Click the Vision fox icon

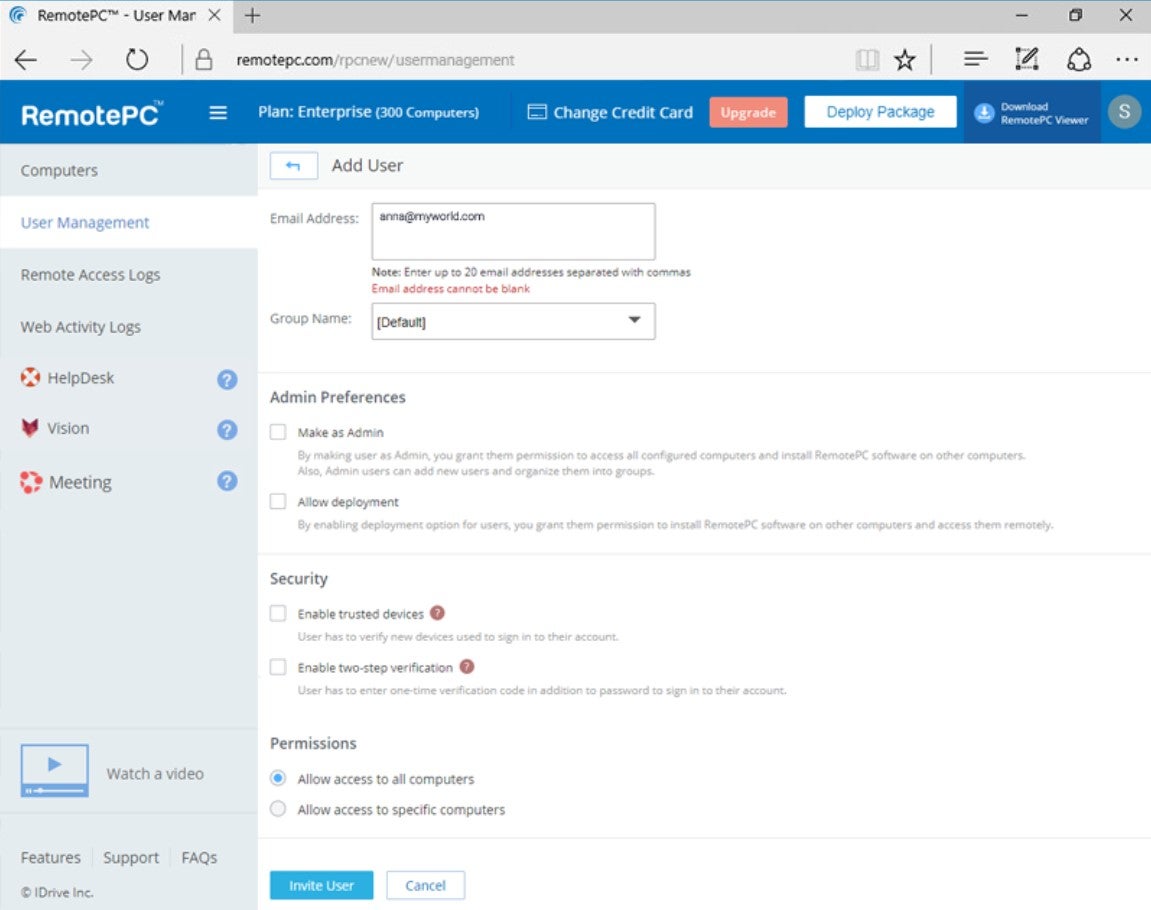click(30, 428)
